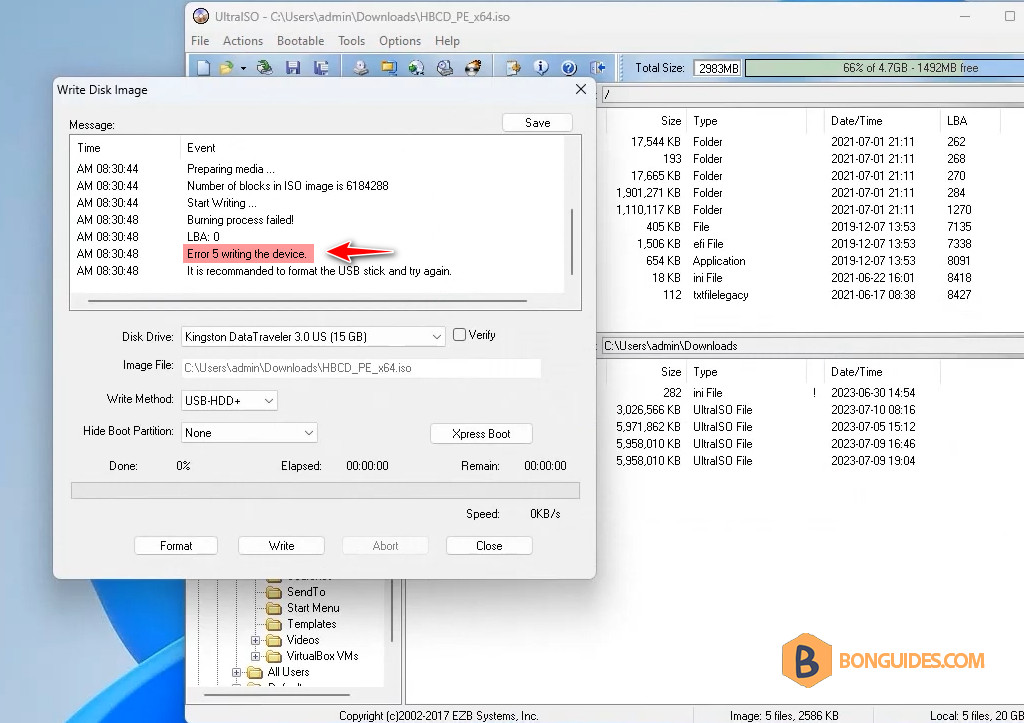Screen dimensions: 1024x723
Task: Click the New image toolbar icon
Action: [203, 67]
